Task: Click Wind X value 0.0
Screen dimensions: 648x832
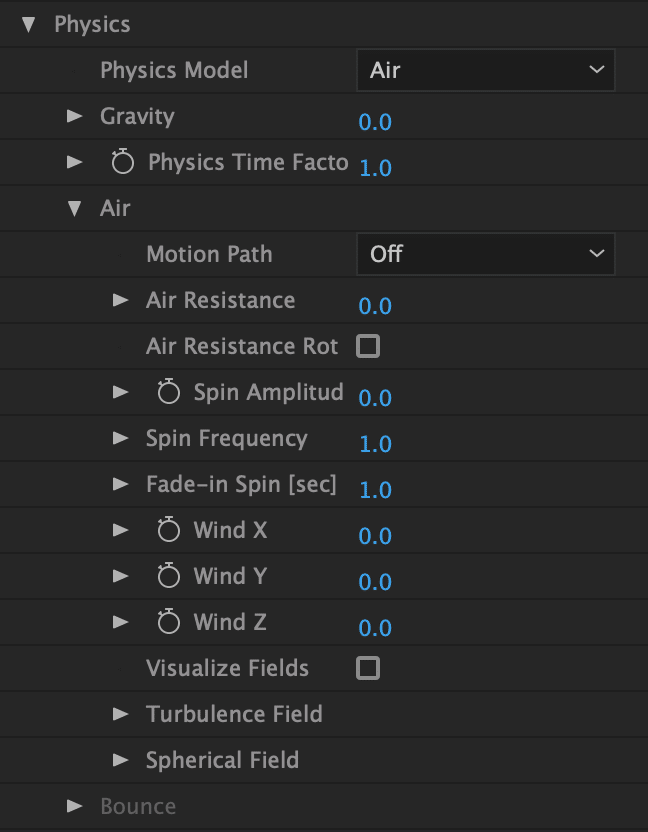Action: point(375,536)
